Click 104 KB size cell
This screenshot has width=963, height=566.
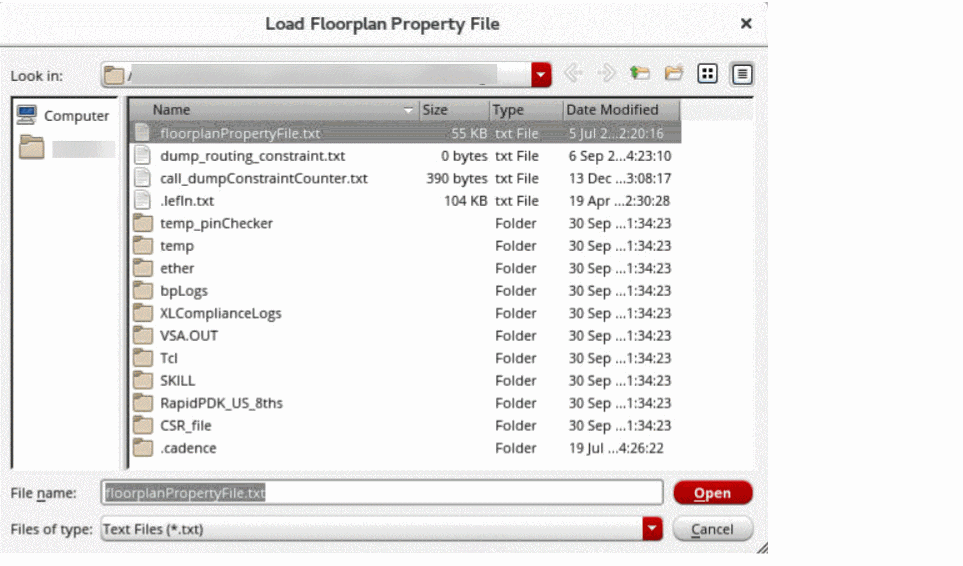[465, 201]
